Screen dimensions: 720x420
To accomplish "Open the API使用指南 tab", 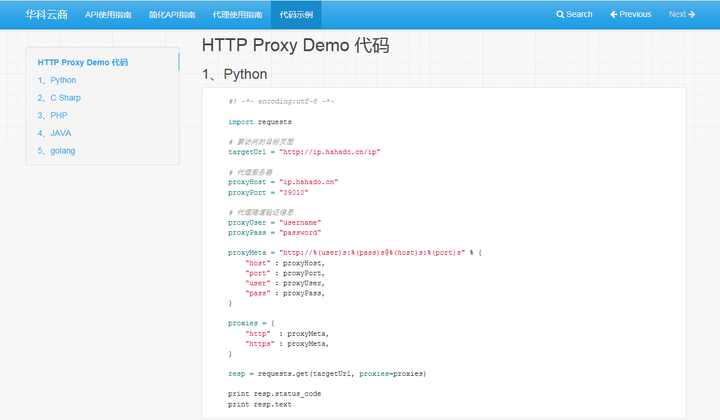I will 108,15.
